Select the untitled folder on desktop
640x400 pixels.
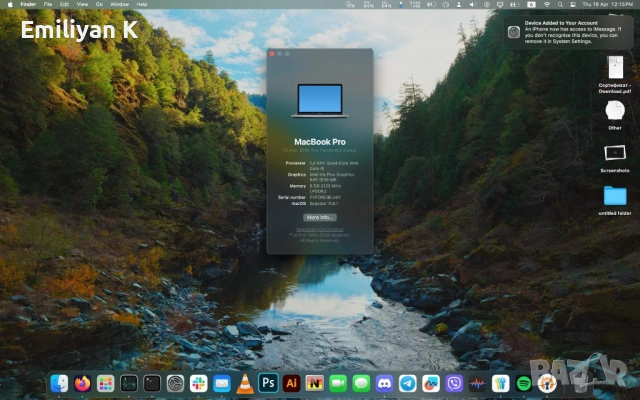click(615, 200)
